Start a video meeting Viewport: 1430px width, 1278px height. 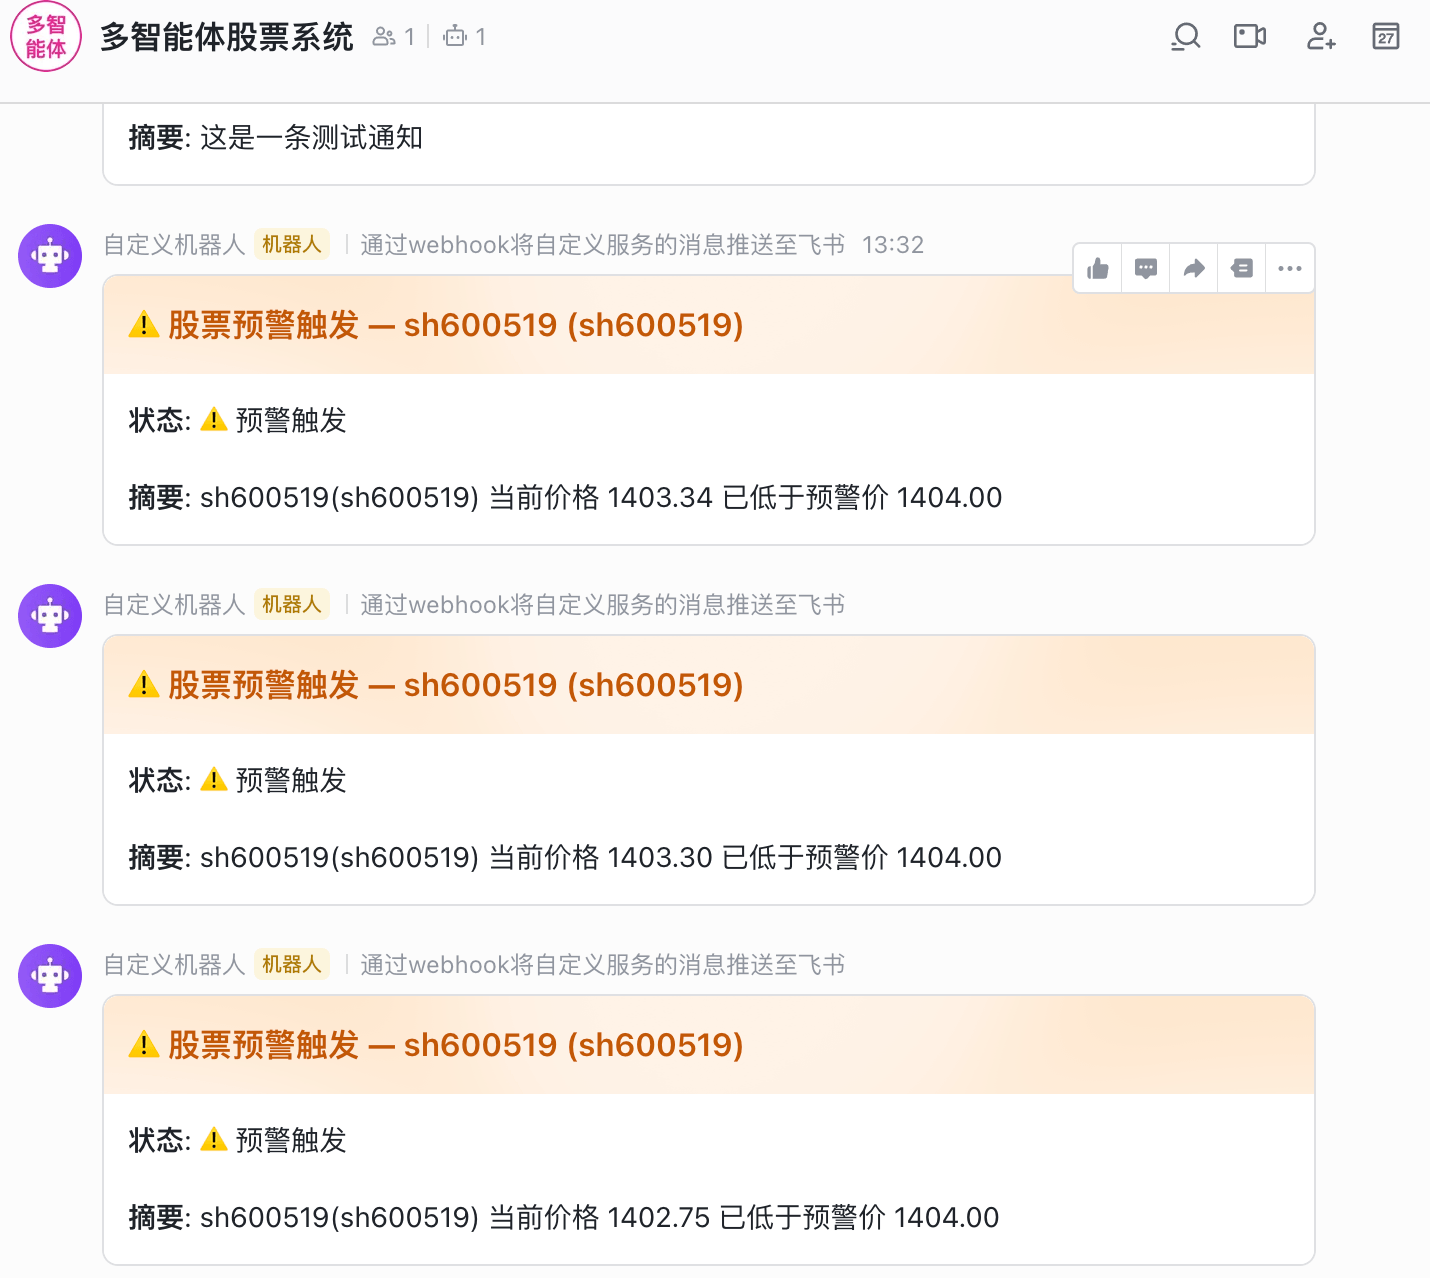pos(1250,37)
